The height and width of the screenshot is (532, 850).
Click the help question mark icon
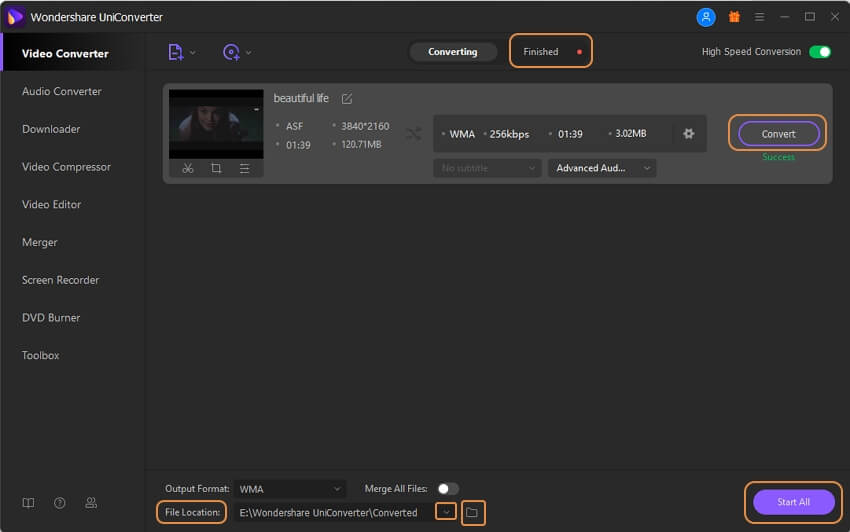(x=60, y=503)
